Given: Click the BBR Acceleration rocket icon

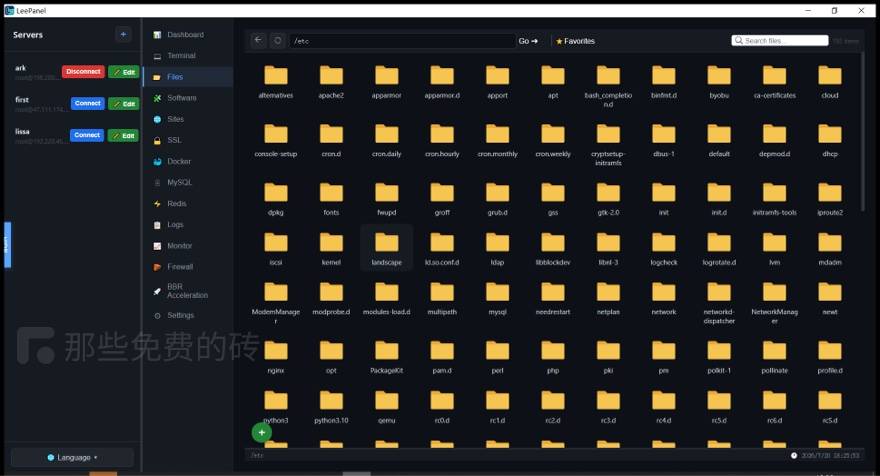Looking at the screenshot, I should click(x=157, y=291).
